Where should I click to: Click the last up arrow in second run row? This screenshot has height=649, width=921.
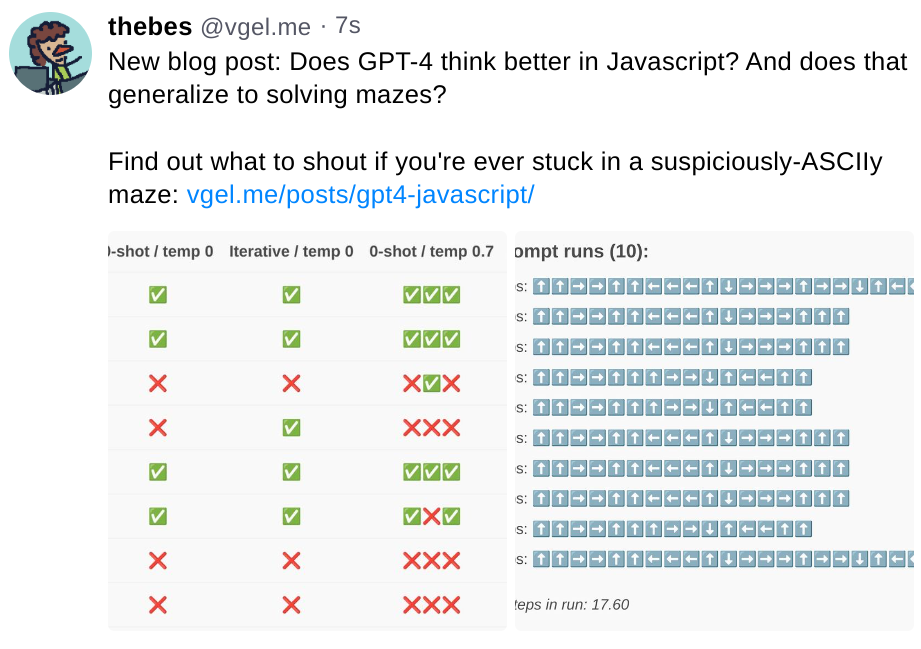tap(841, 317)
